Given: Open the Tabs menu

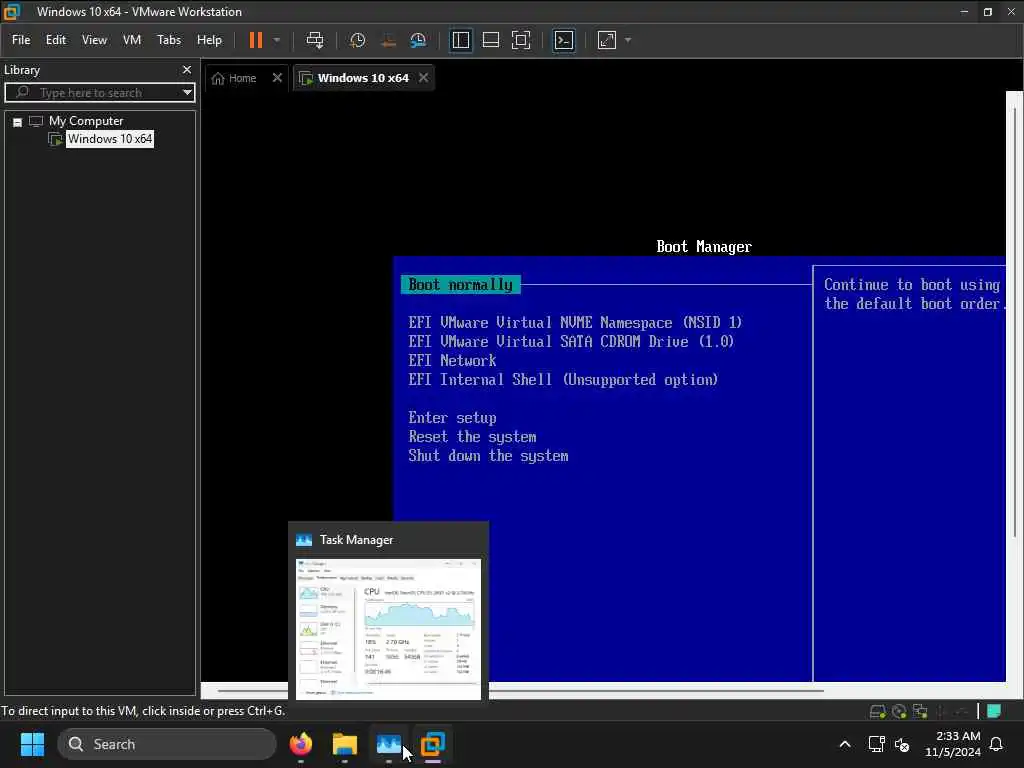Looking at the screenshot, I should [x=168, y=40].
